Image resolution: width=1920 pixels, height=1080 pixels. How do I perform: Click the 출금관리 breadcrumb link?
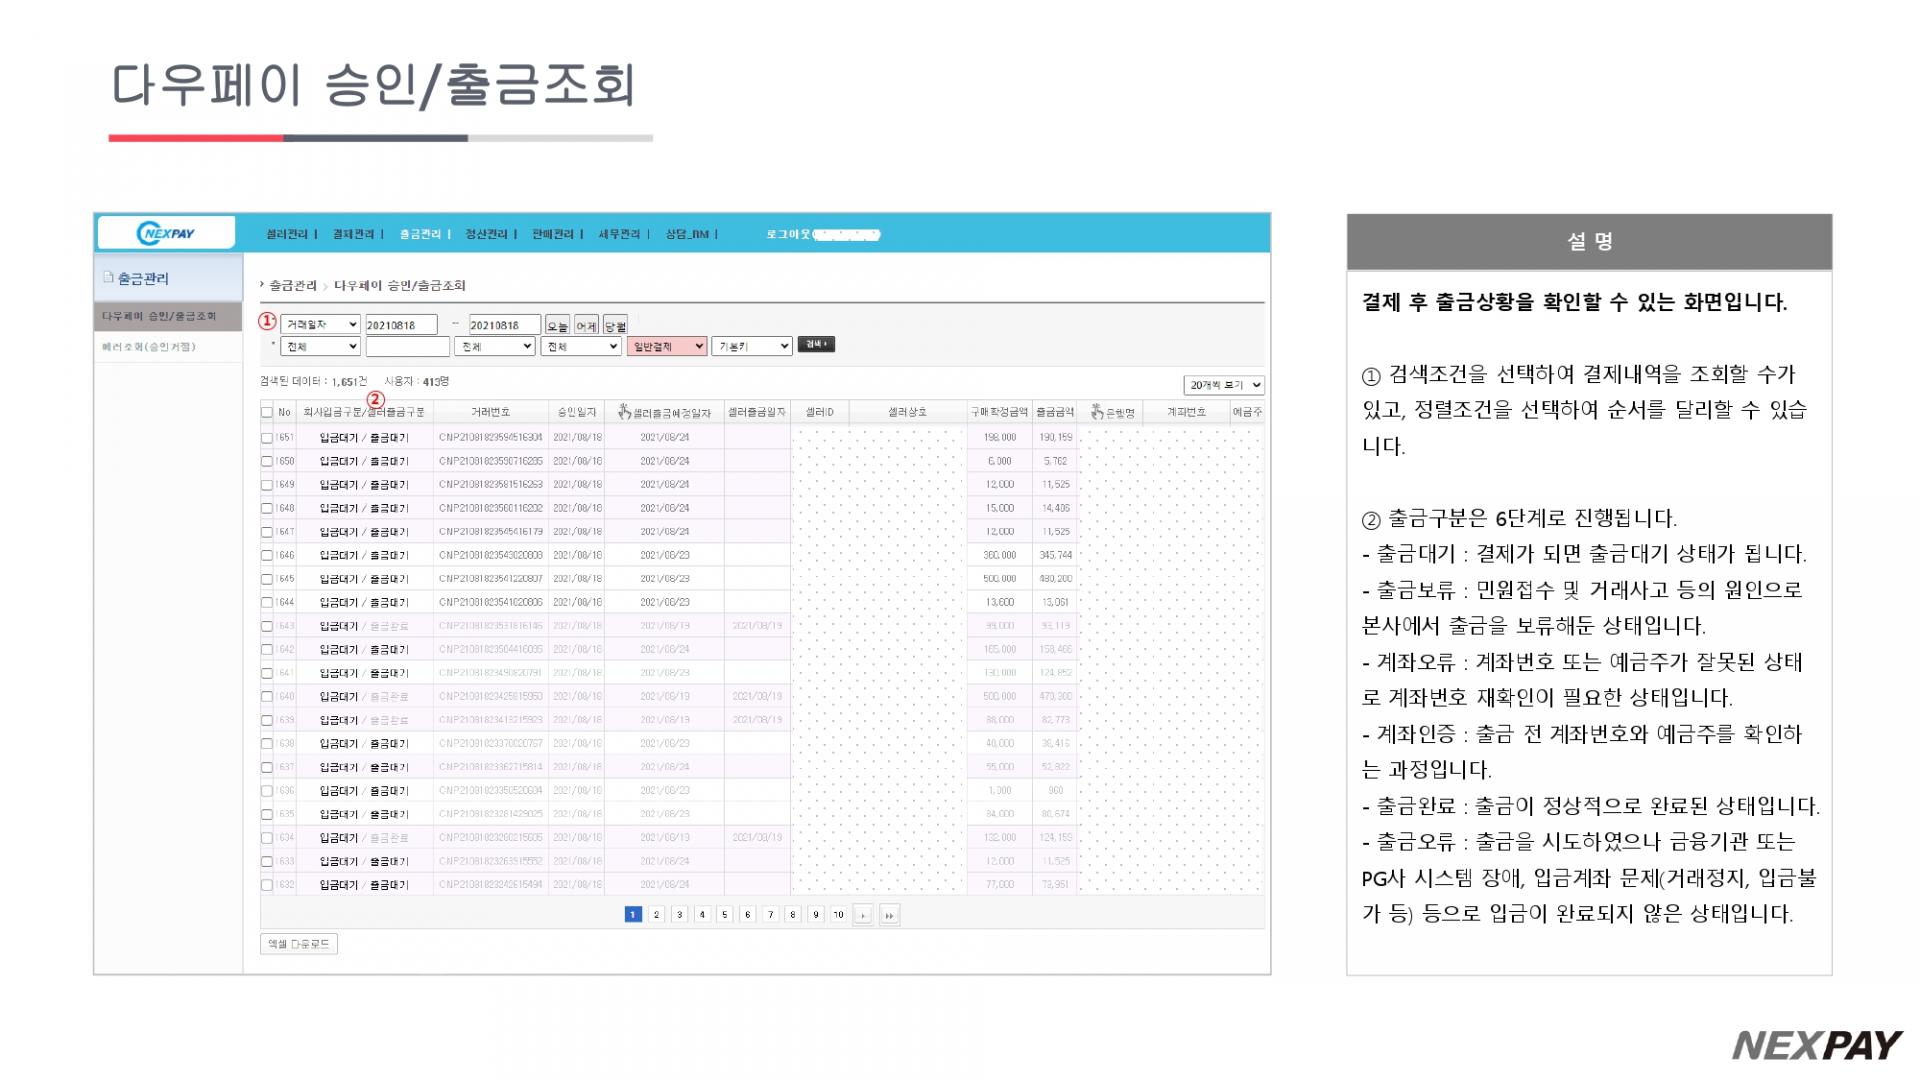293,285
